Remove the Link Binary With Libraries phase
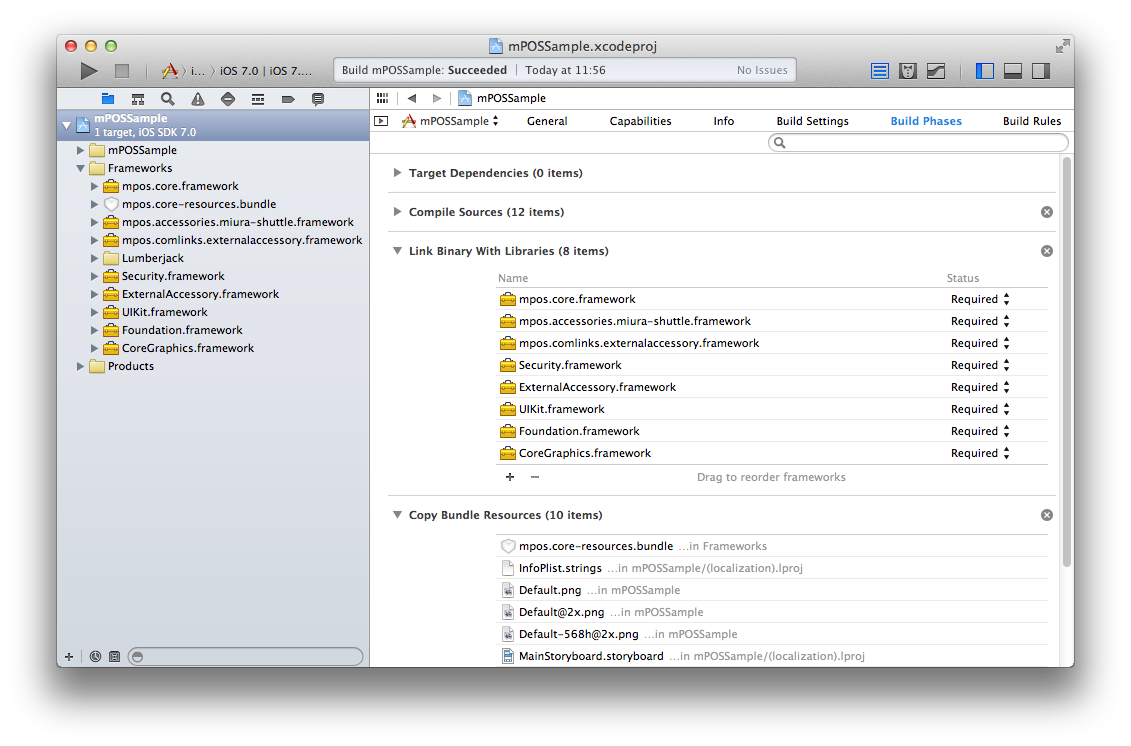Image resolution: width=1131 pixels, height=746 pixels. pos(1047,251)
